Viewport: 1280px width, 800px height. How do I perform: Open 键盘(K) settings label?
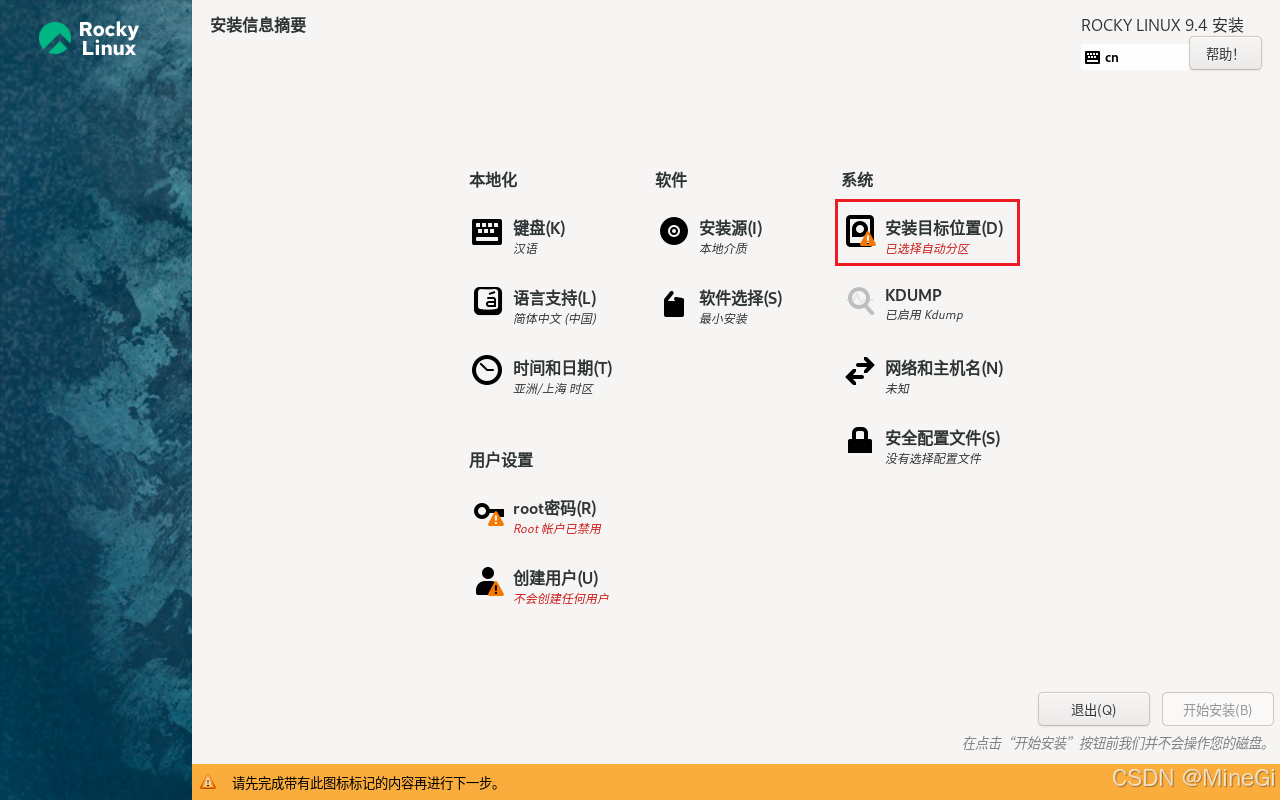pos(539,228)
